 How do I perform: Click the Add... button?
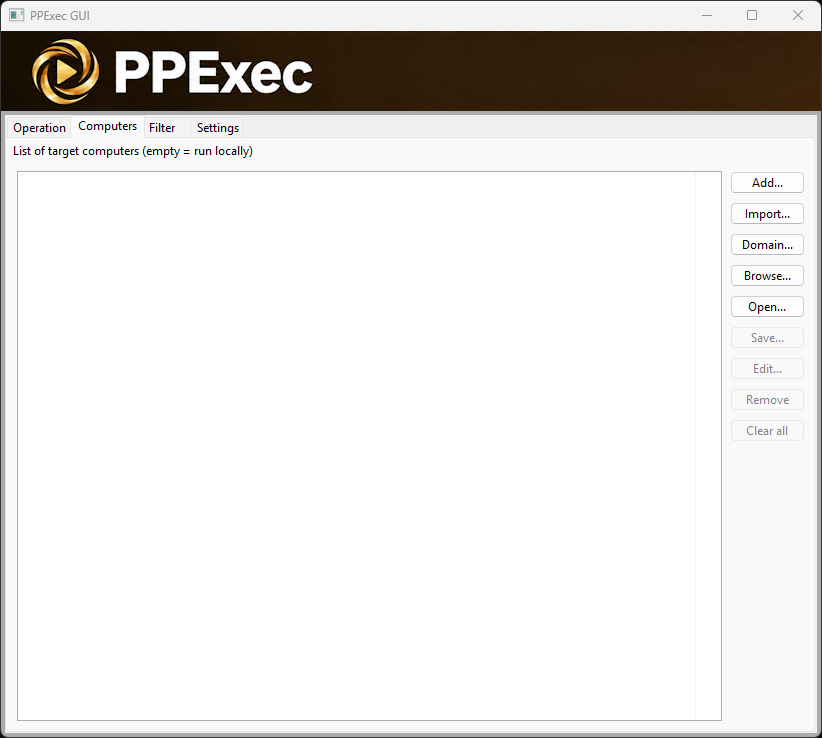pos(767,183)
